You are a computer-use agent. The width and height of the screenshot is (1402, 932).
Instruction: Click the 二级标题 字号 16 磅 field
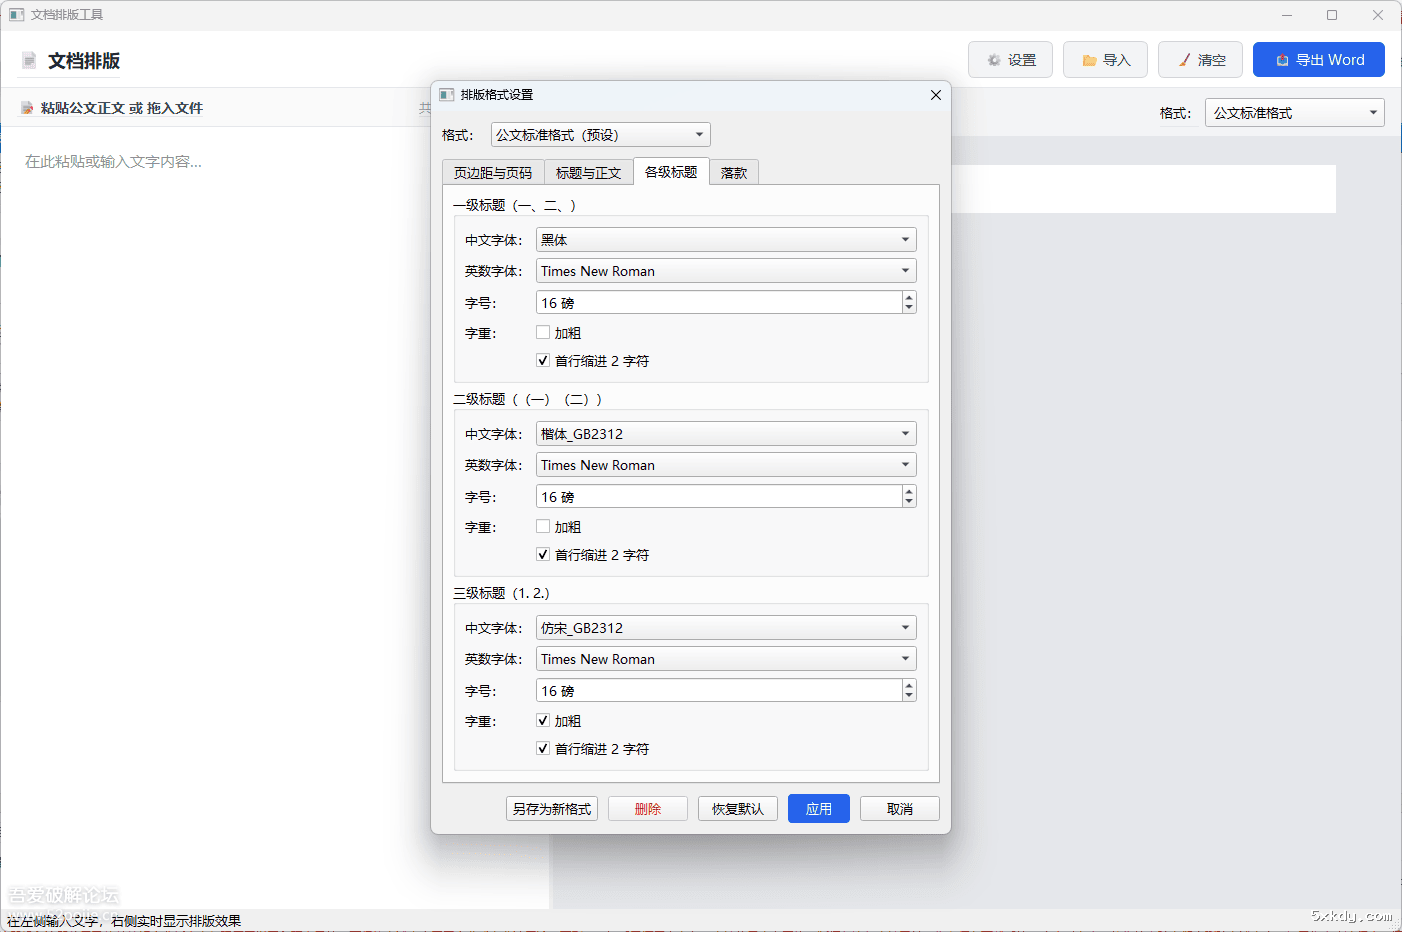point(719,497)
